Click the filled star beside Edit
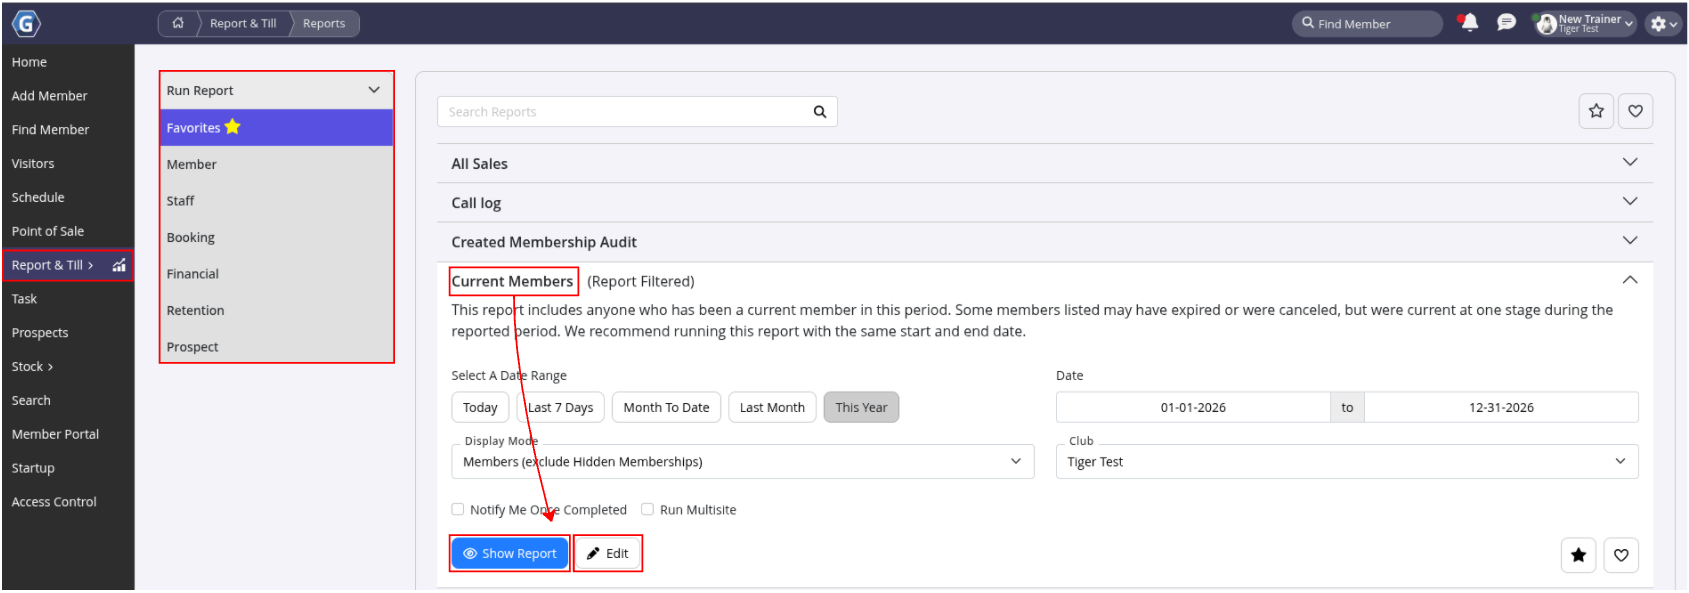The image size is (1689, 593). tap(1578, 555)
